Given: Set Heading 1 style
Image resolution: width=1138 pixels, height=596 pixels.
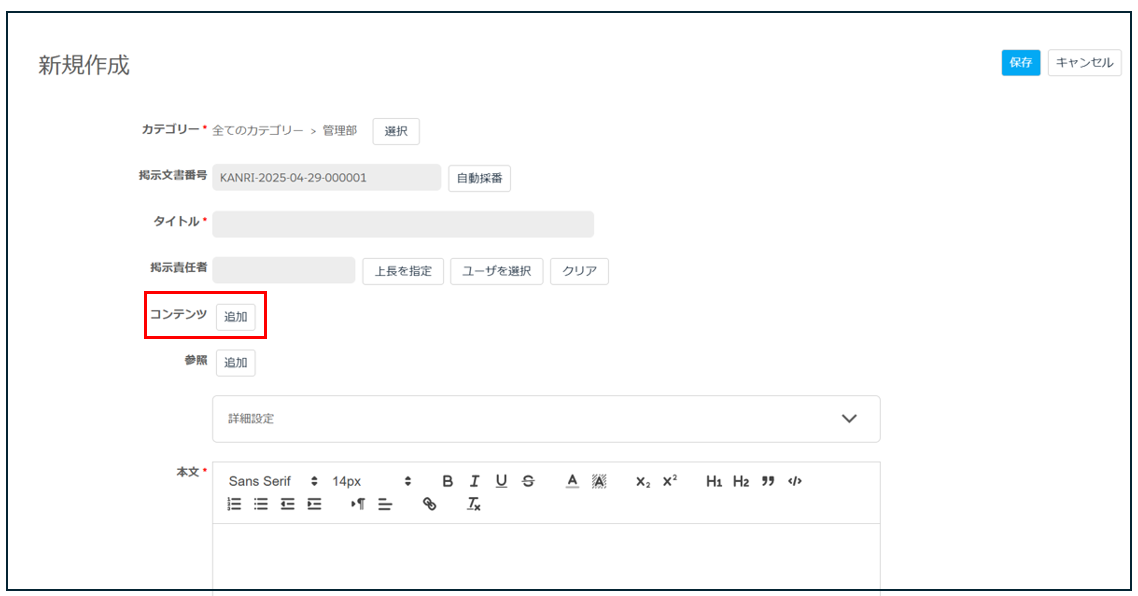Looking at the screenshot, I should coord(714,481).
